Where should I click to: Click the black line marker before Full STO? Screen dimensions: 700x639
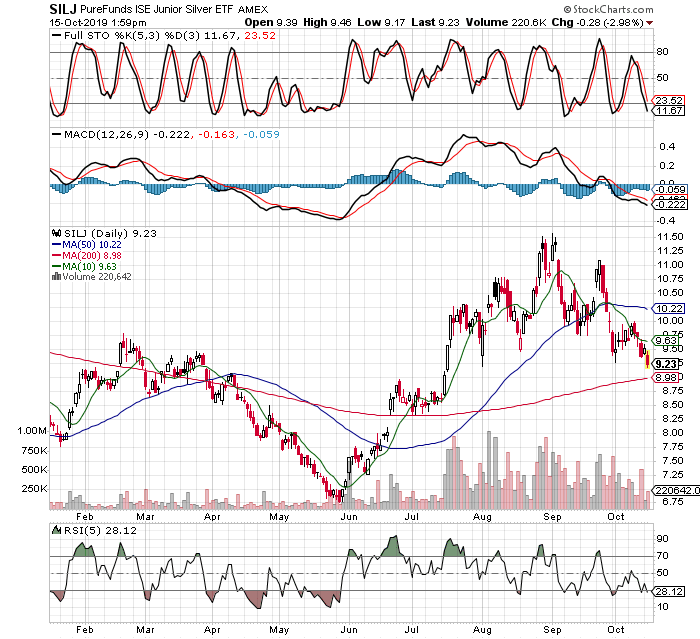coord(57,36)
